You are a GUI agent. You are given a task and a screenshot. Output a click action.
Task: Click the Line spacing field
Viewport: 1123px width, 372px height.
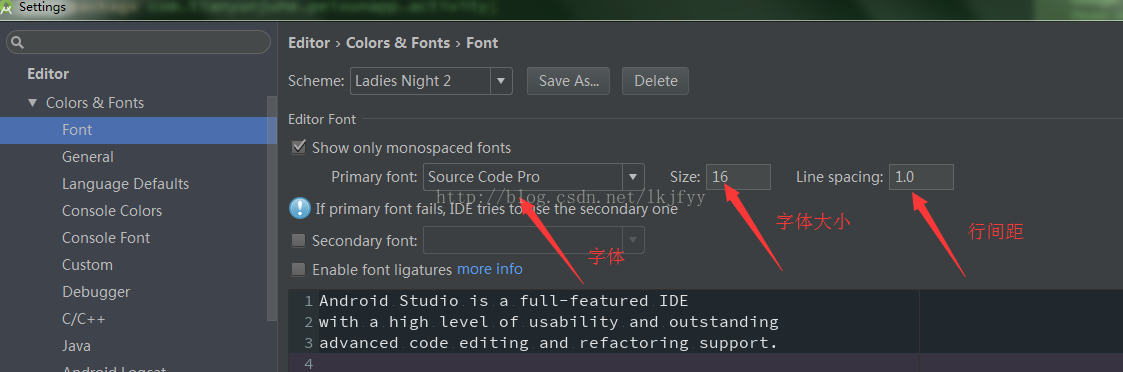coord(921,177)
